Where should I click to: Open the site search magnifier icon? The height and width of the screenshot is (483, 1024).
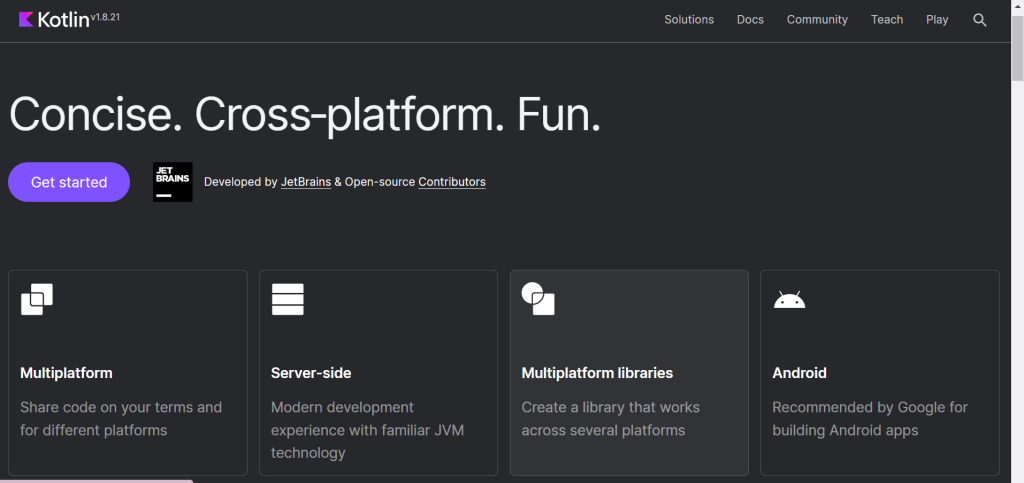(x=980, y=20)
